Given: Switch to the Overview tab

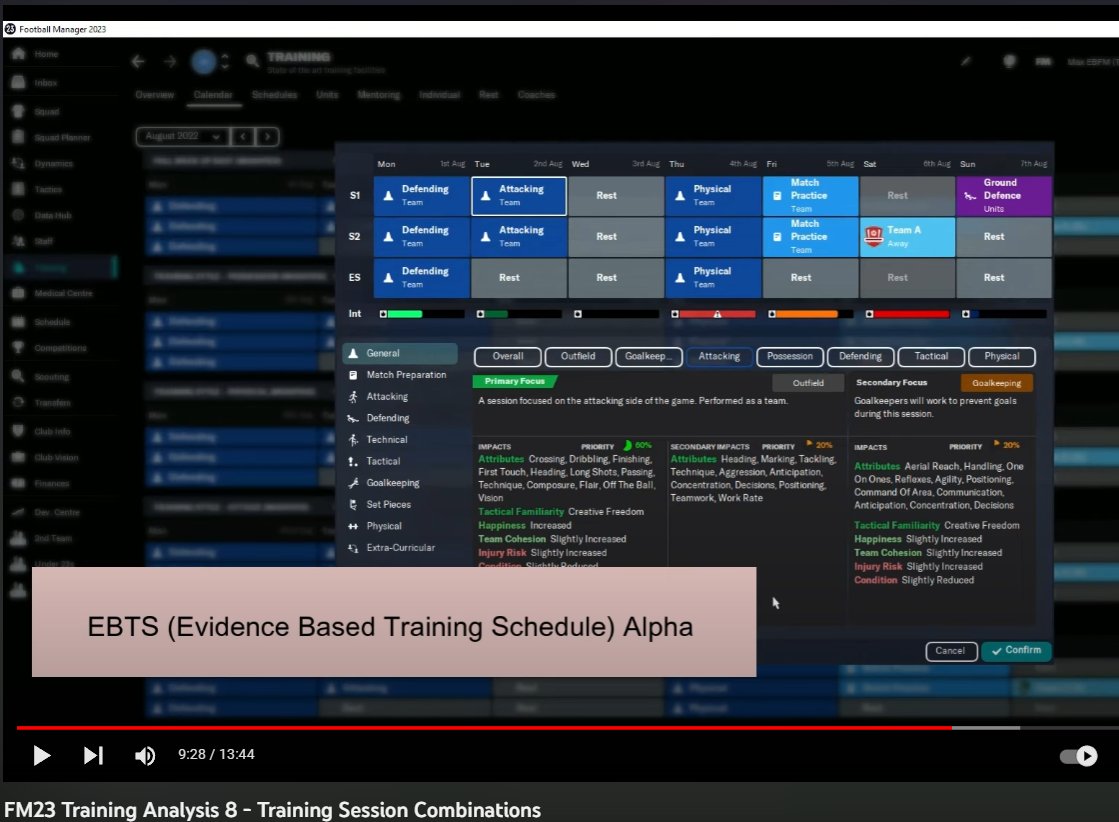Looking at the screenshot, I should [155, 95].
